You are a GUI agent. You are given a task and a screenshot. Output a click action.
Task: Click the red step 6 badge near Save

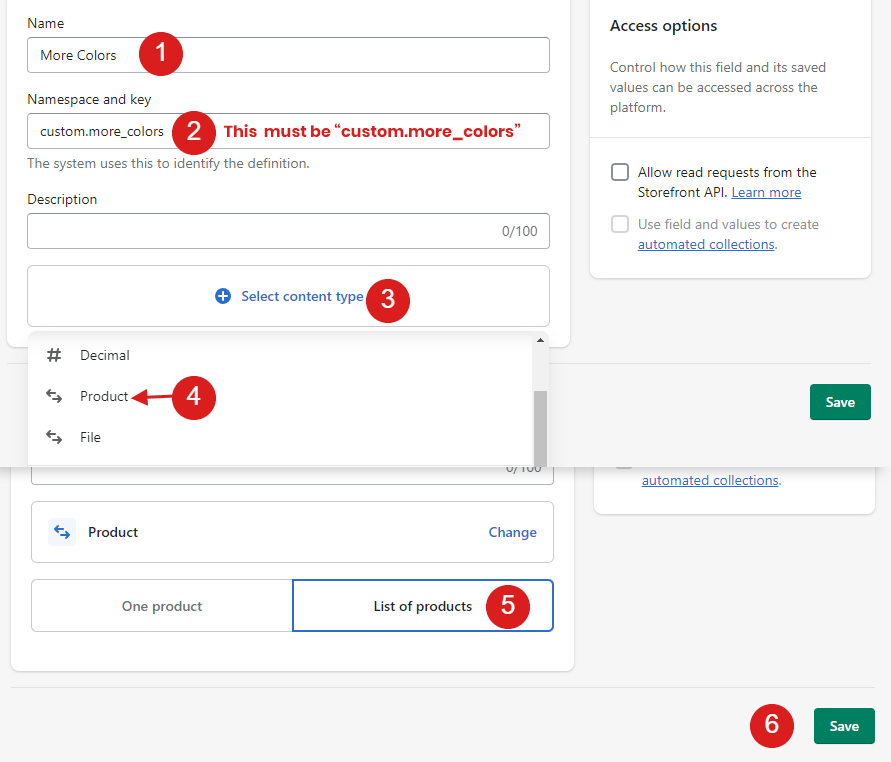coord(771,725)
